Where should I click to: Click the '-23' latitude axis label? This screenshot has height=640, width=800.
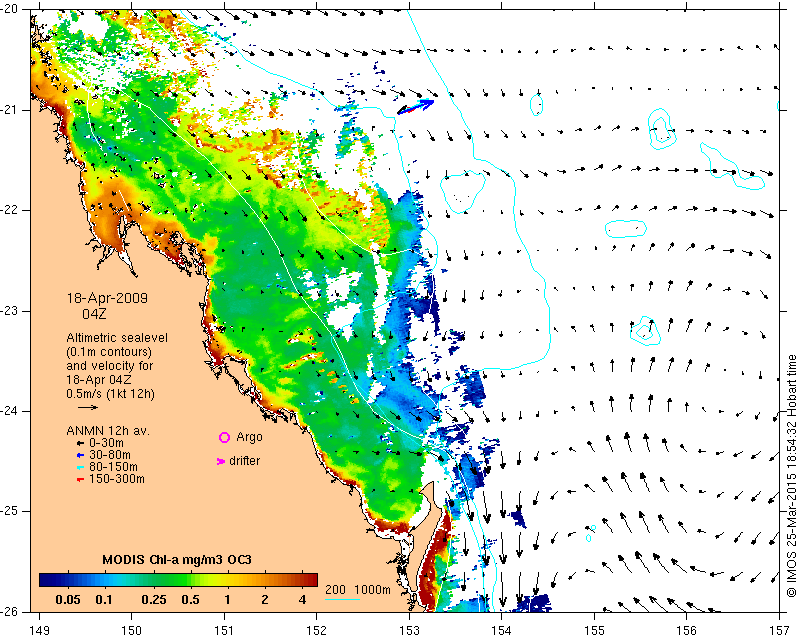(9, 311)
